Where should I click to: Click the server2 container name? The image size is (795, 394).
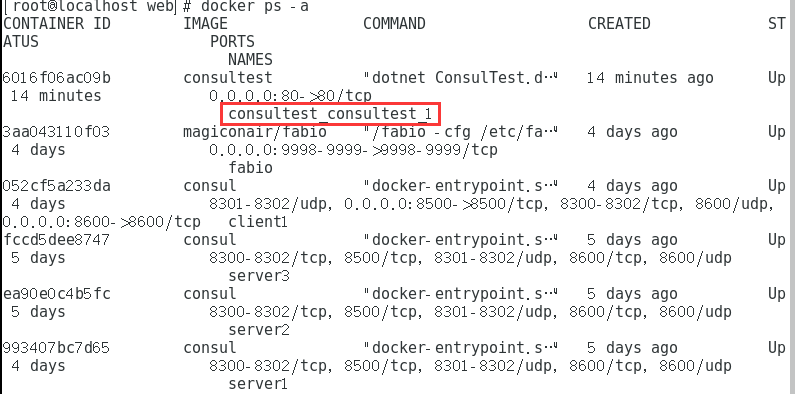coord(259,330)
